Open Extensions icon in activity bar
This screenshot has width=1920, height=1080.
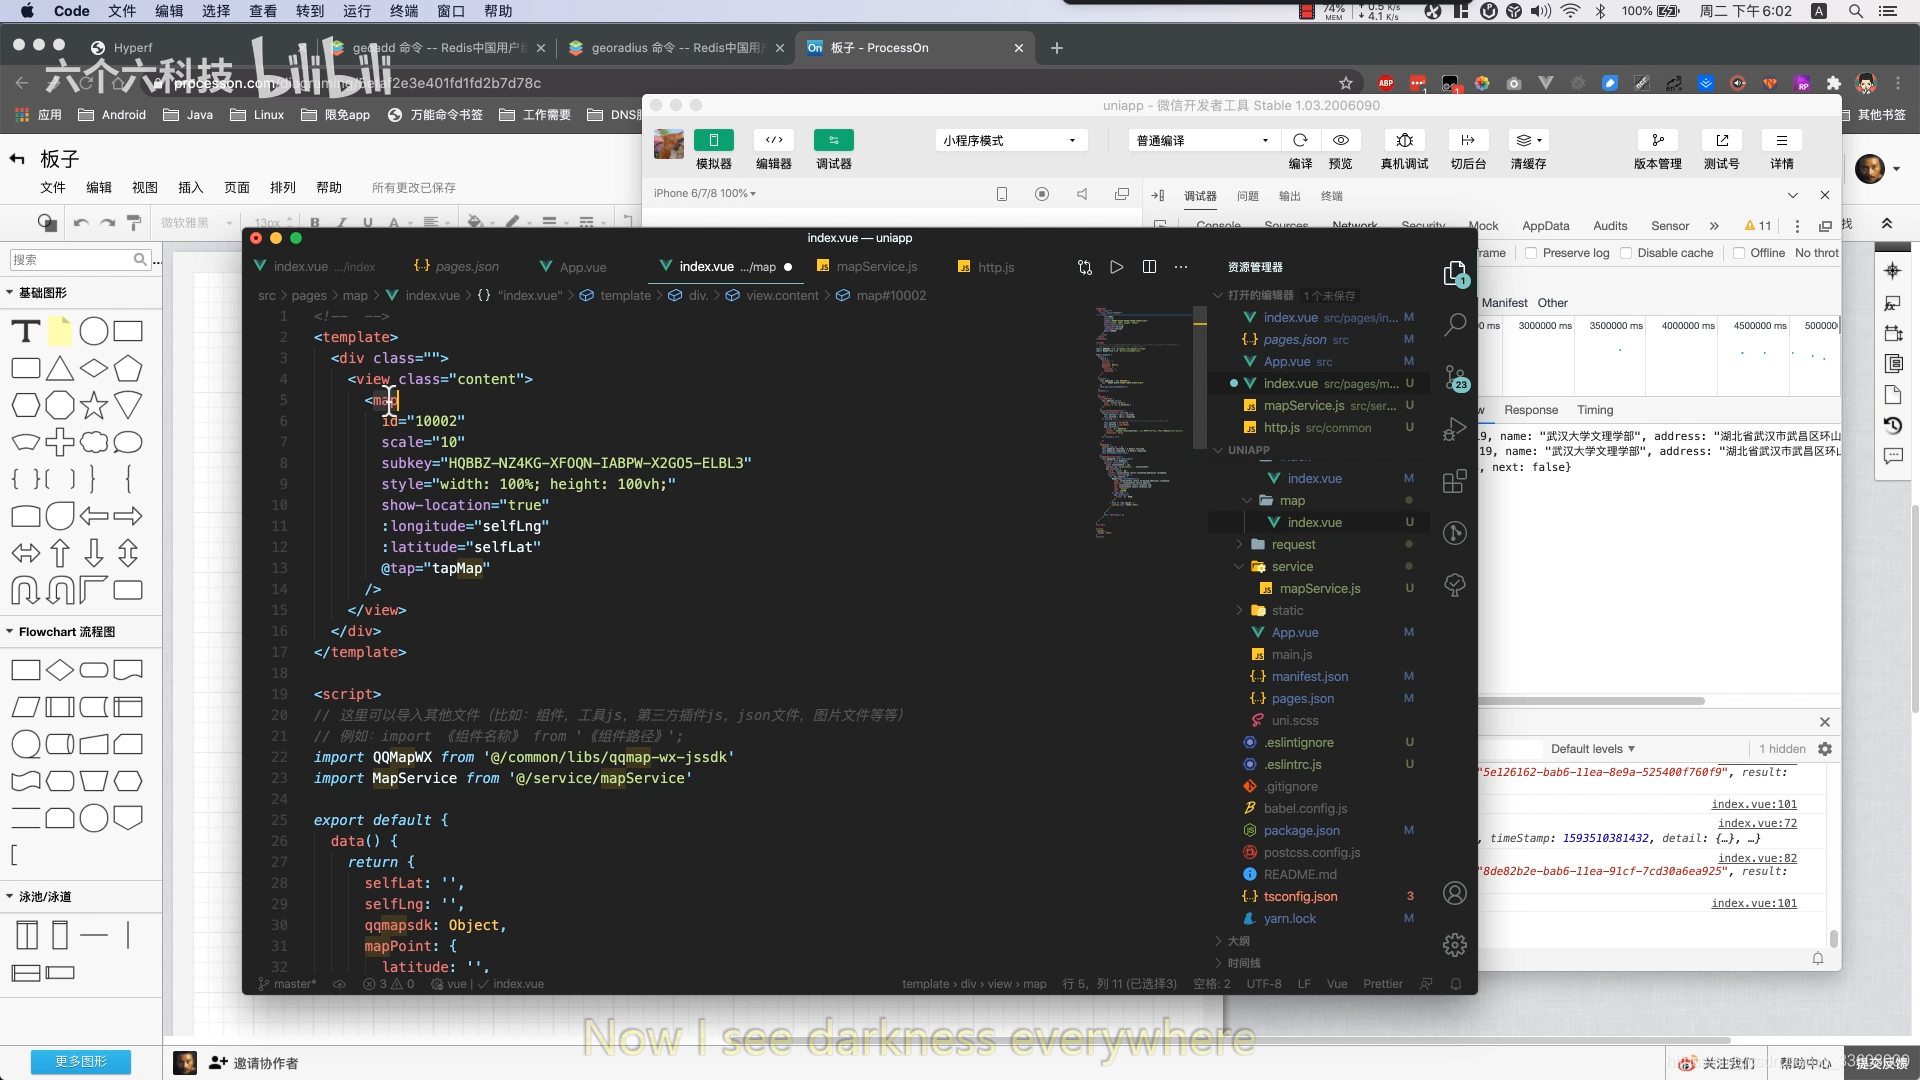(1455, 482)
